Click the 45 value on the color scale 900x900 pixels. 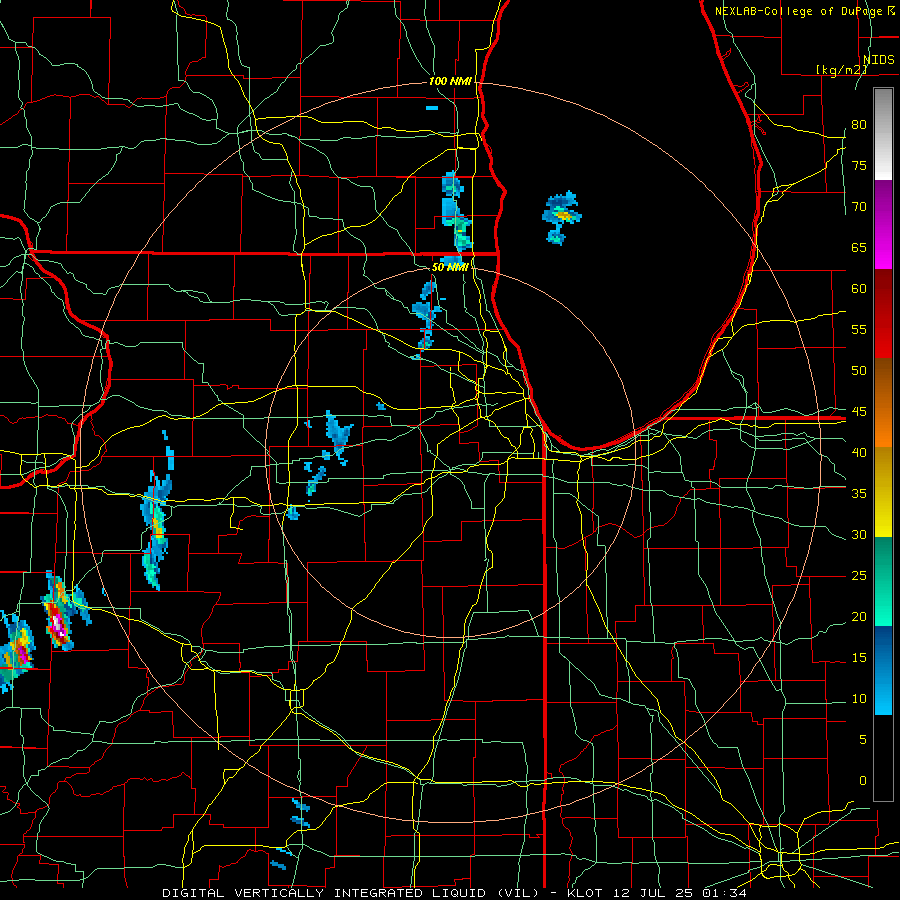(859, 412)
